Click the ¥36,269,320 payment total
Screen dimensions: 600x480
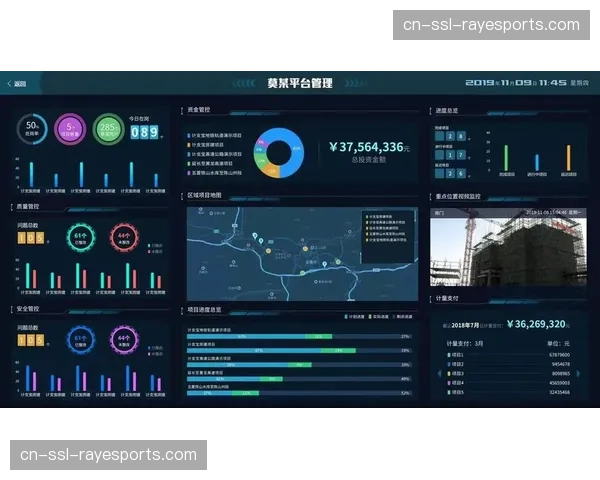click(538, 324)
